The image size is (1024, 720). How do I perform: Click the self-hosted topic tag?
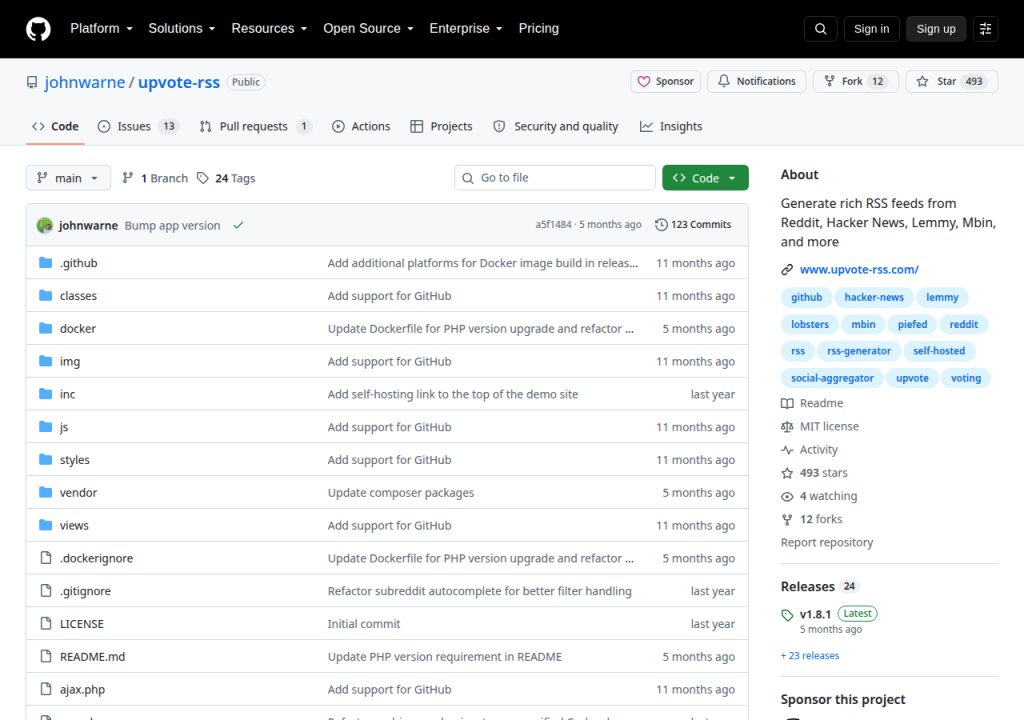point(938,351)
